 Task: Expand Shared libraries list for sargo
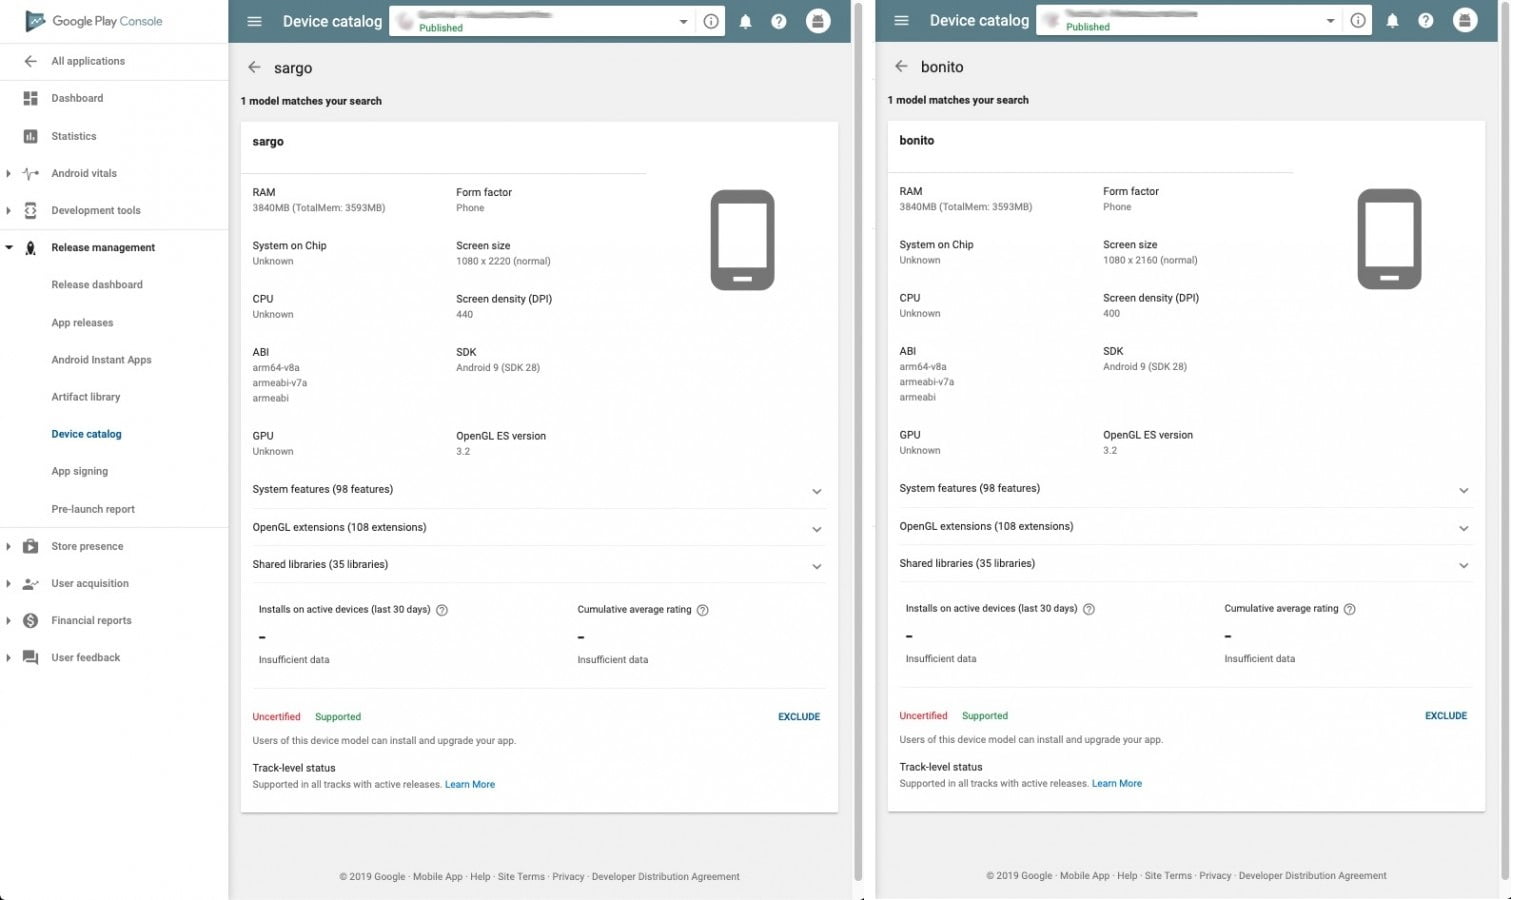coord(816,566)
